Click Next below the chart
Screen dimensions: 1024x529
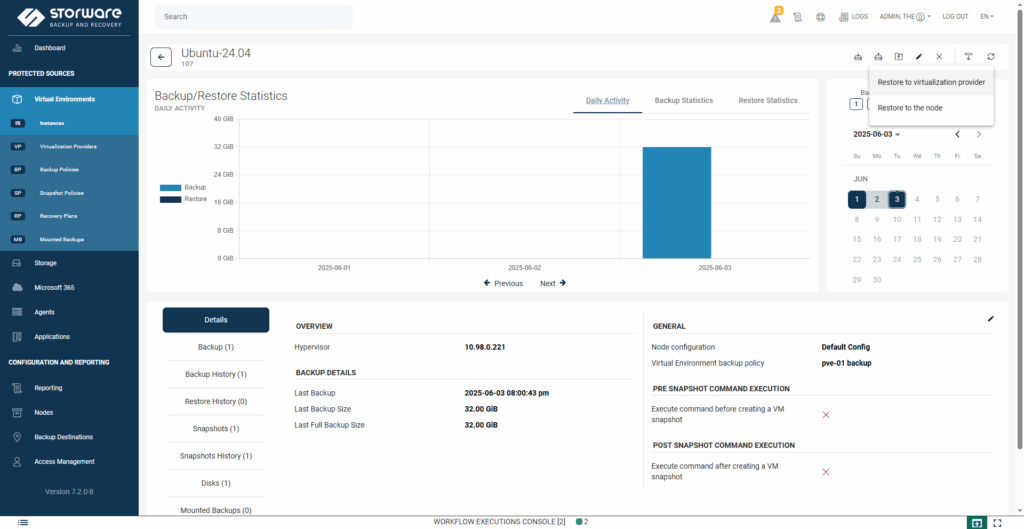click(553, 283)
